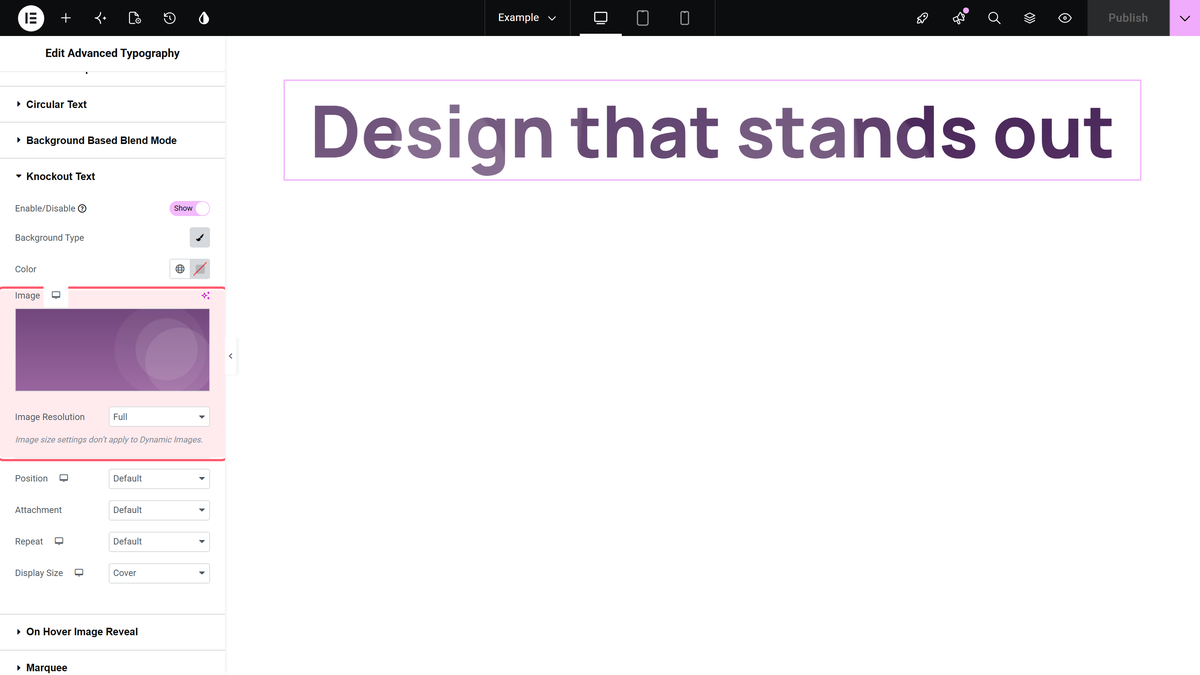Viewport: 1200px width, 675px height.
Task: Click the rocket icon in the top bar
Action: pyautogui.click(x=923, y=18)
